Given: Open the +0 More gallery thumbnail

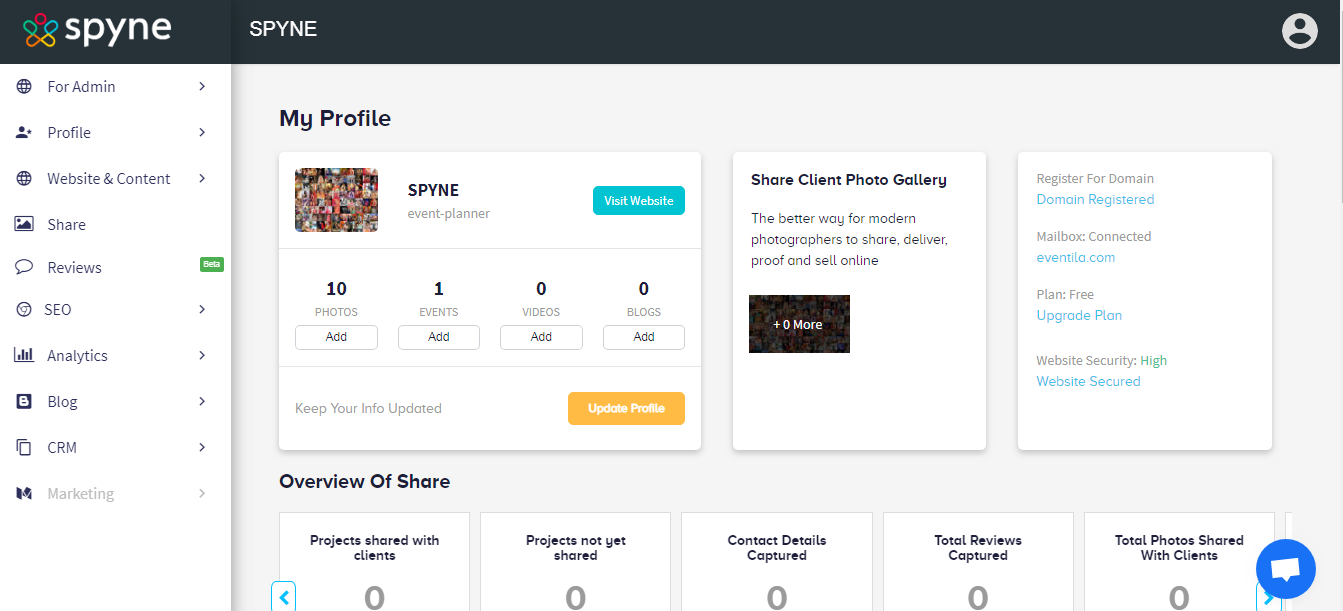Looking at the screenshot, I should (799, 324).
